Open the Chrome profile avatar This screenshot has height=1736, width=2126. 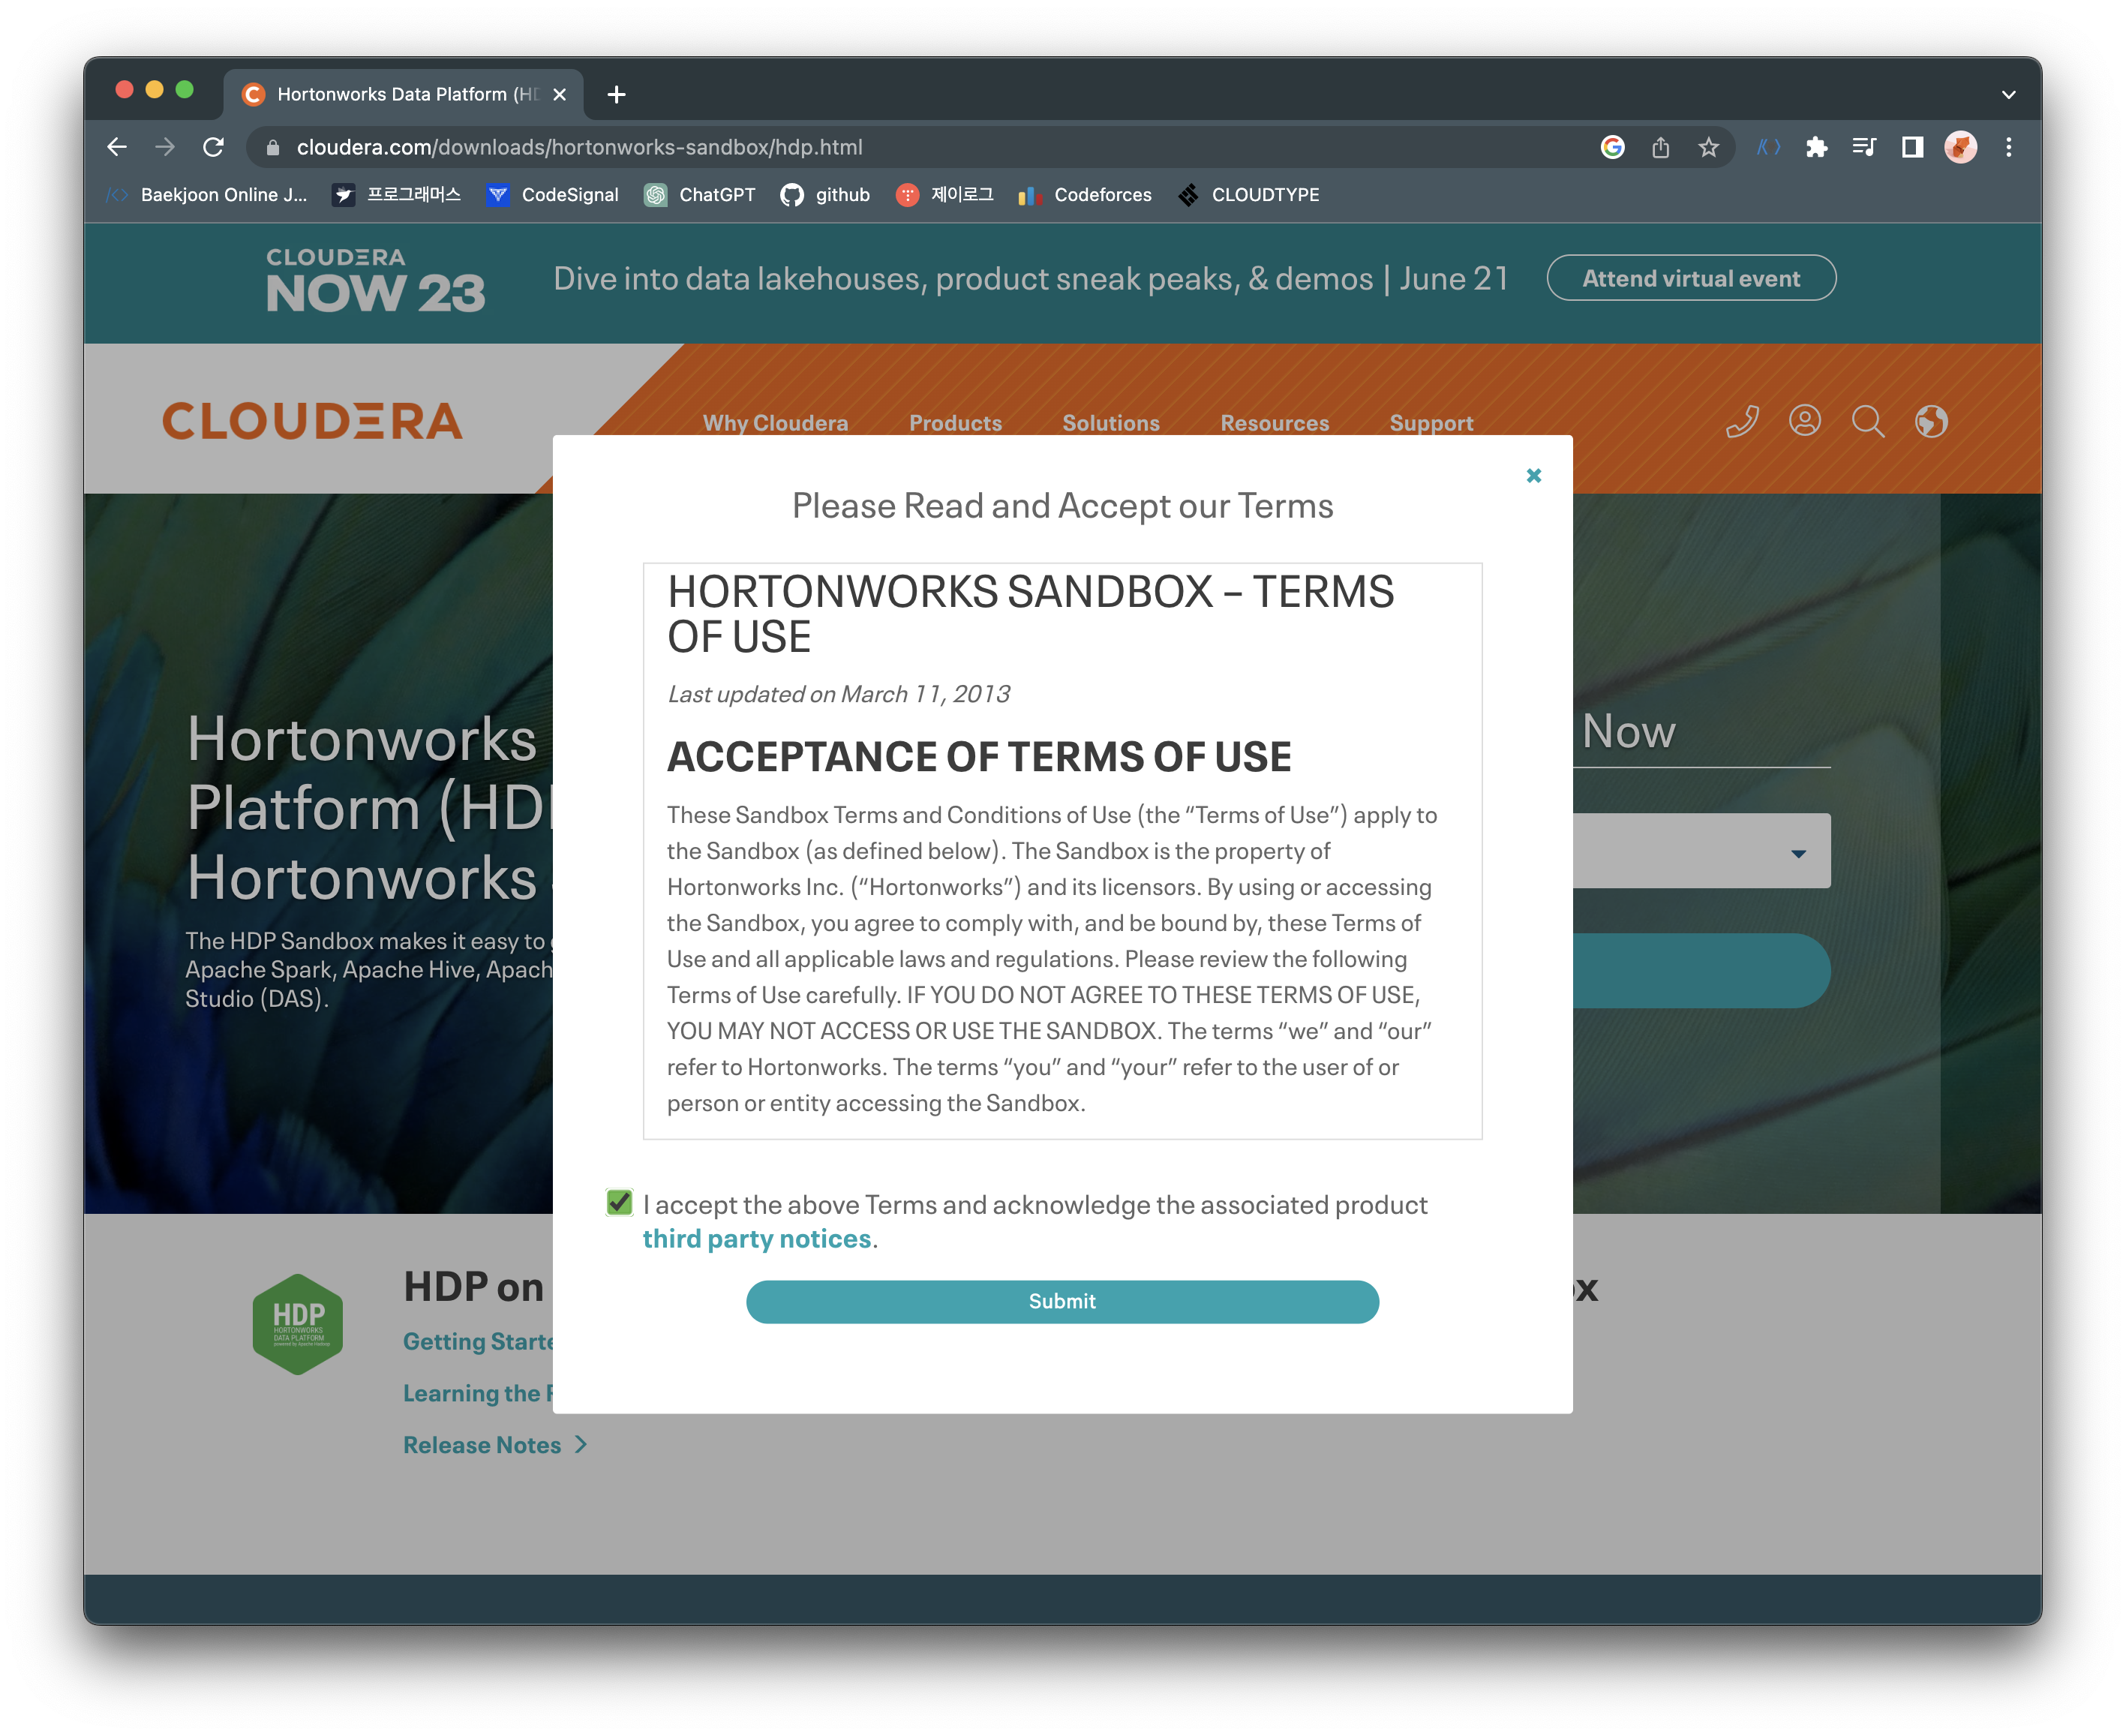tap(1960, 147)
